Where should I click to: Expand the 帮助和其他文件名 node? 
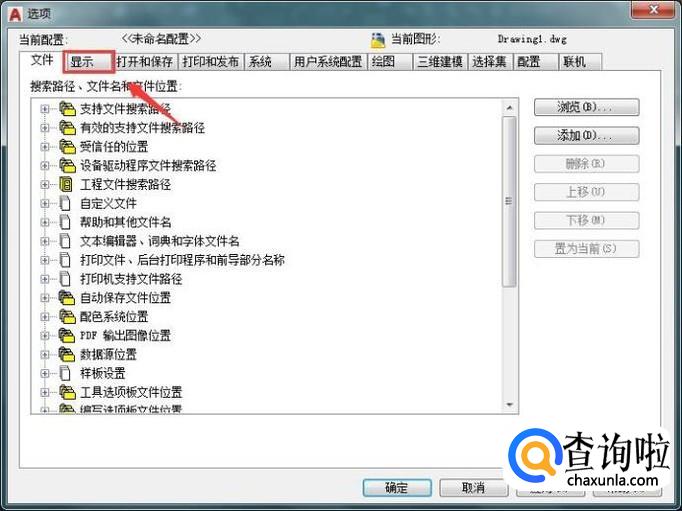(45, 222)
